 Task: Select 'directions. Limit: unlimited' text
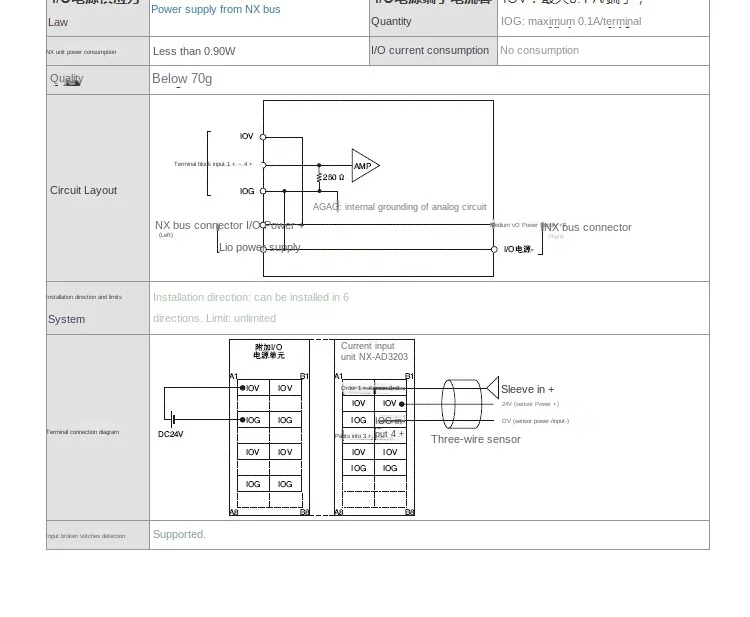tap(214, 319)
